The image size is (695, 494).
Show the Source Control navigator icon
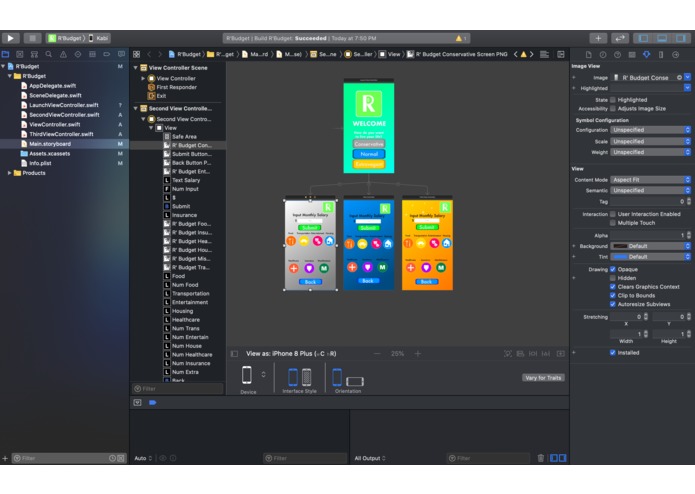coord(20,54)
